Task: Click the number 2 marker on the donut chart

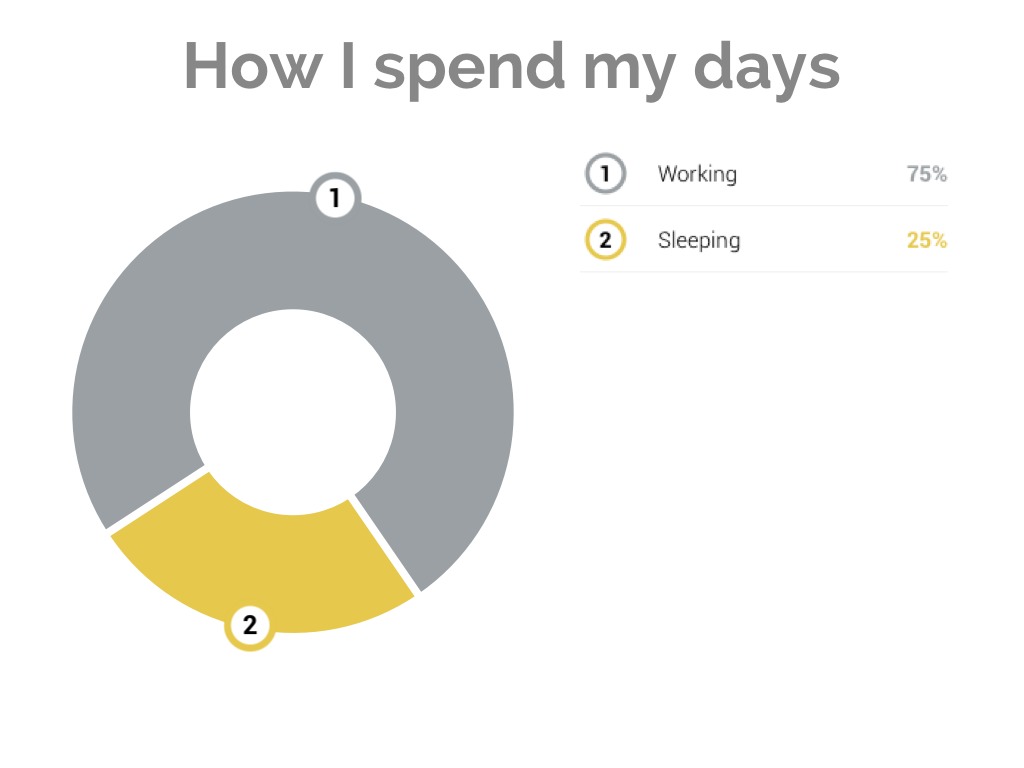Action: tap(250, 626)
